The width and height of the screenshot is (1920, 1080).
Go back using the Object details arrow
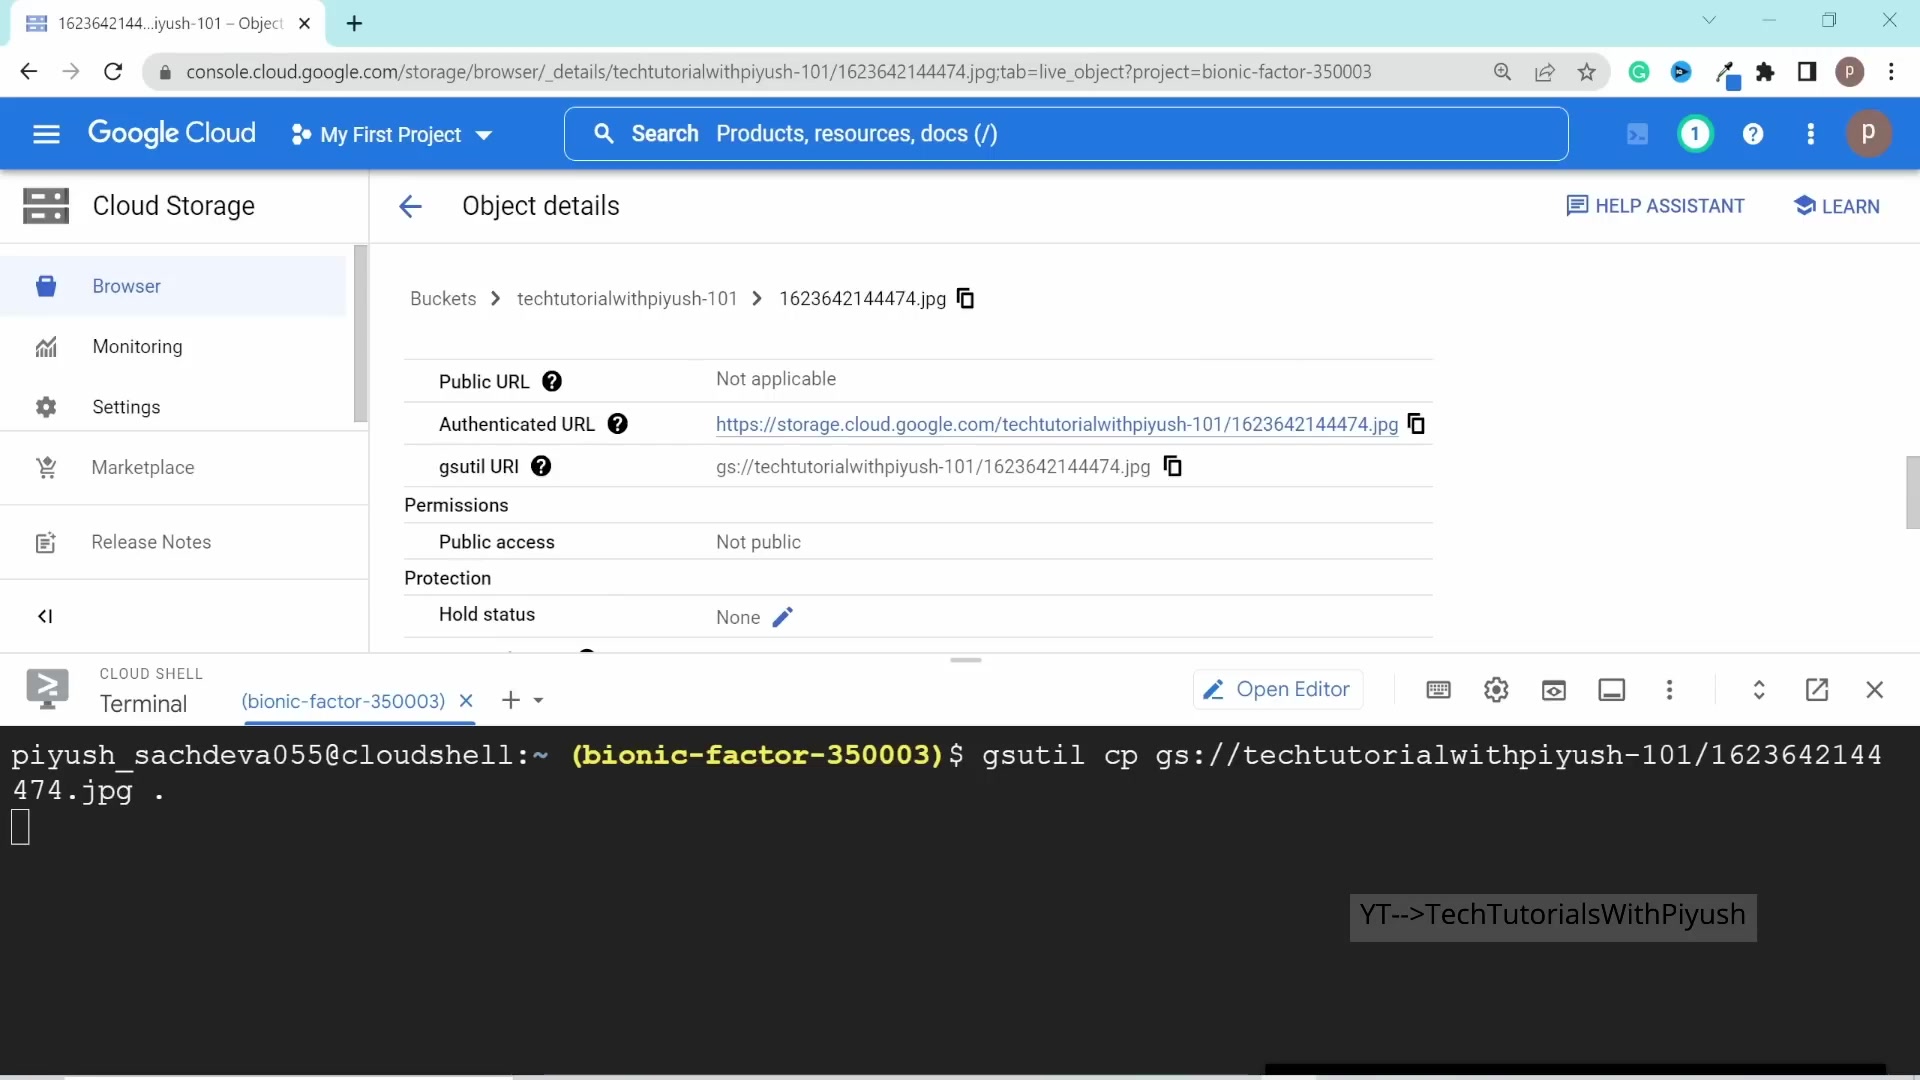[x=410, y=206]
